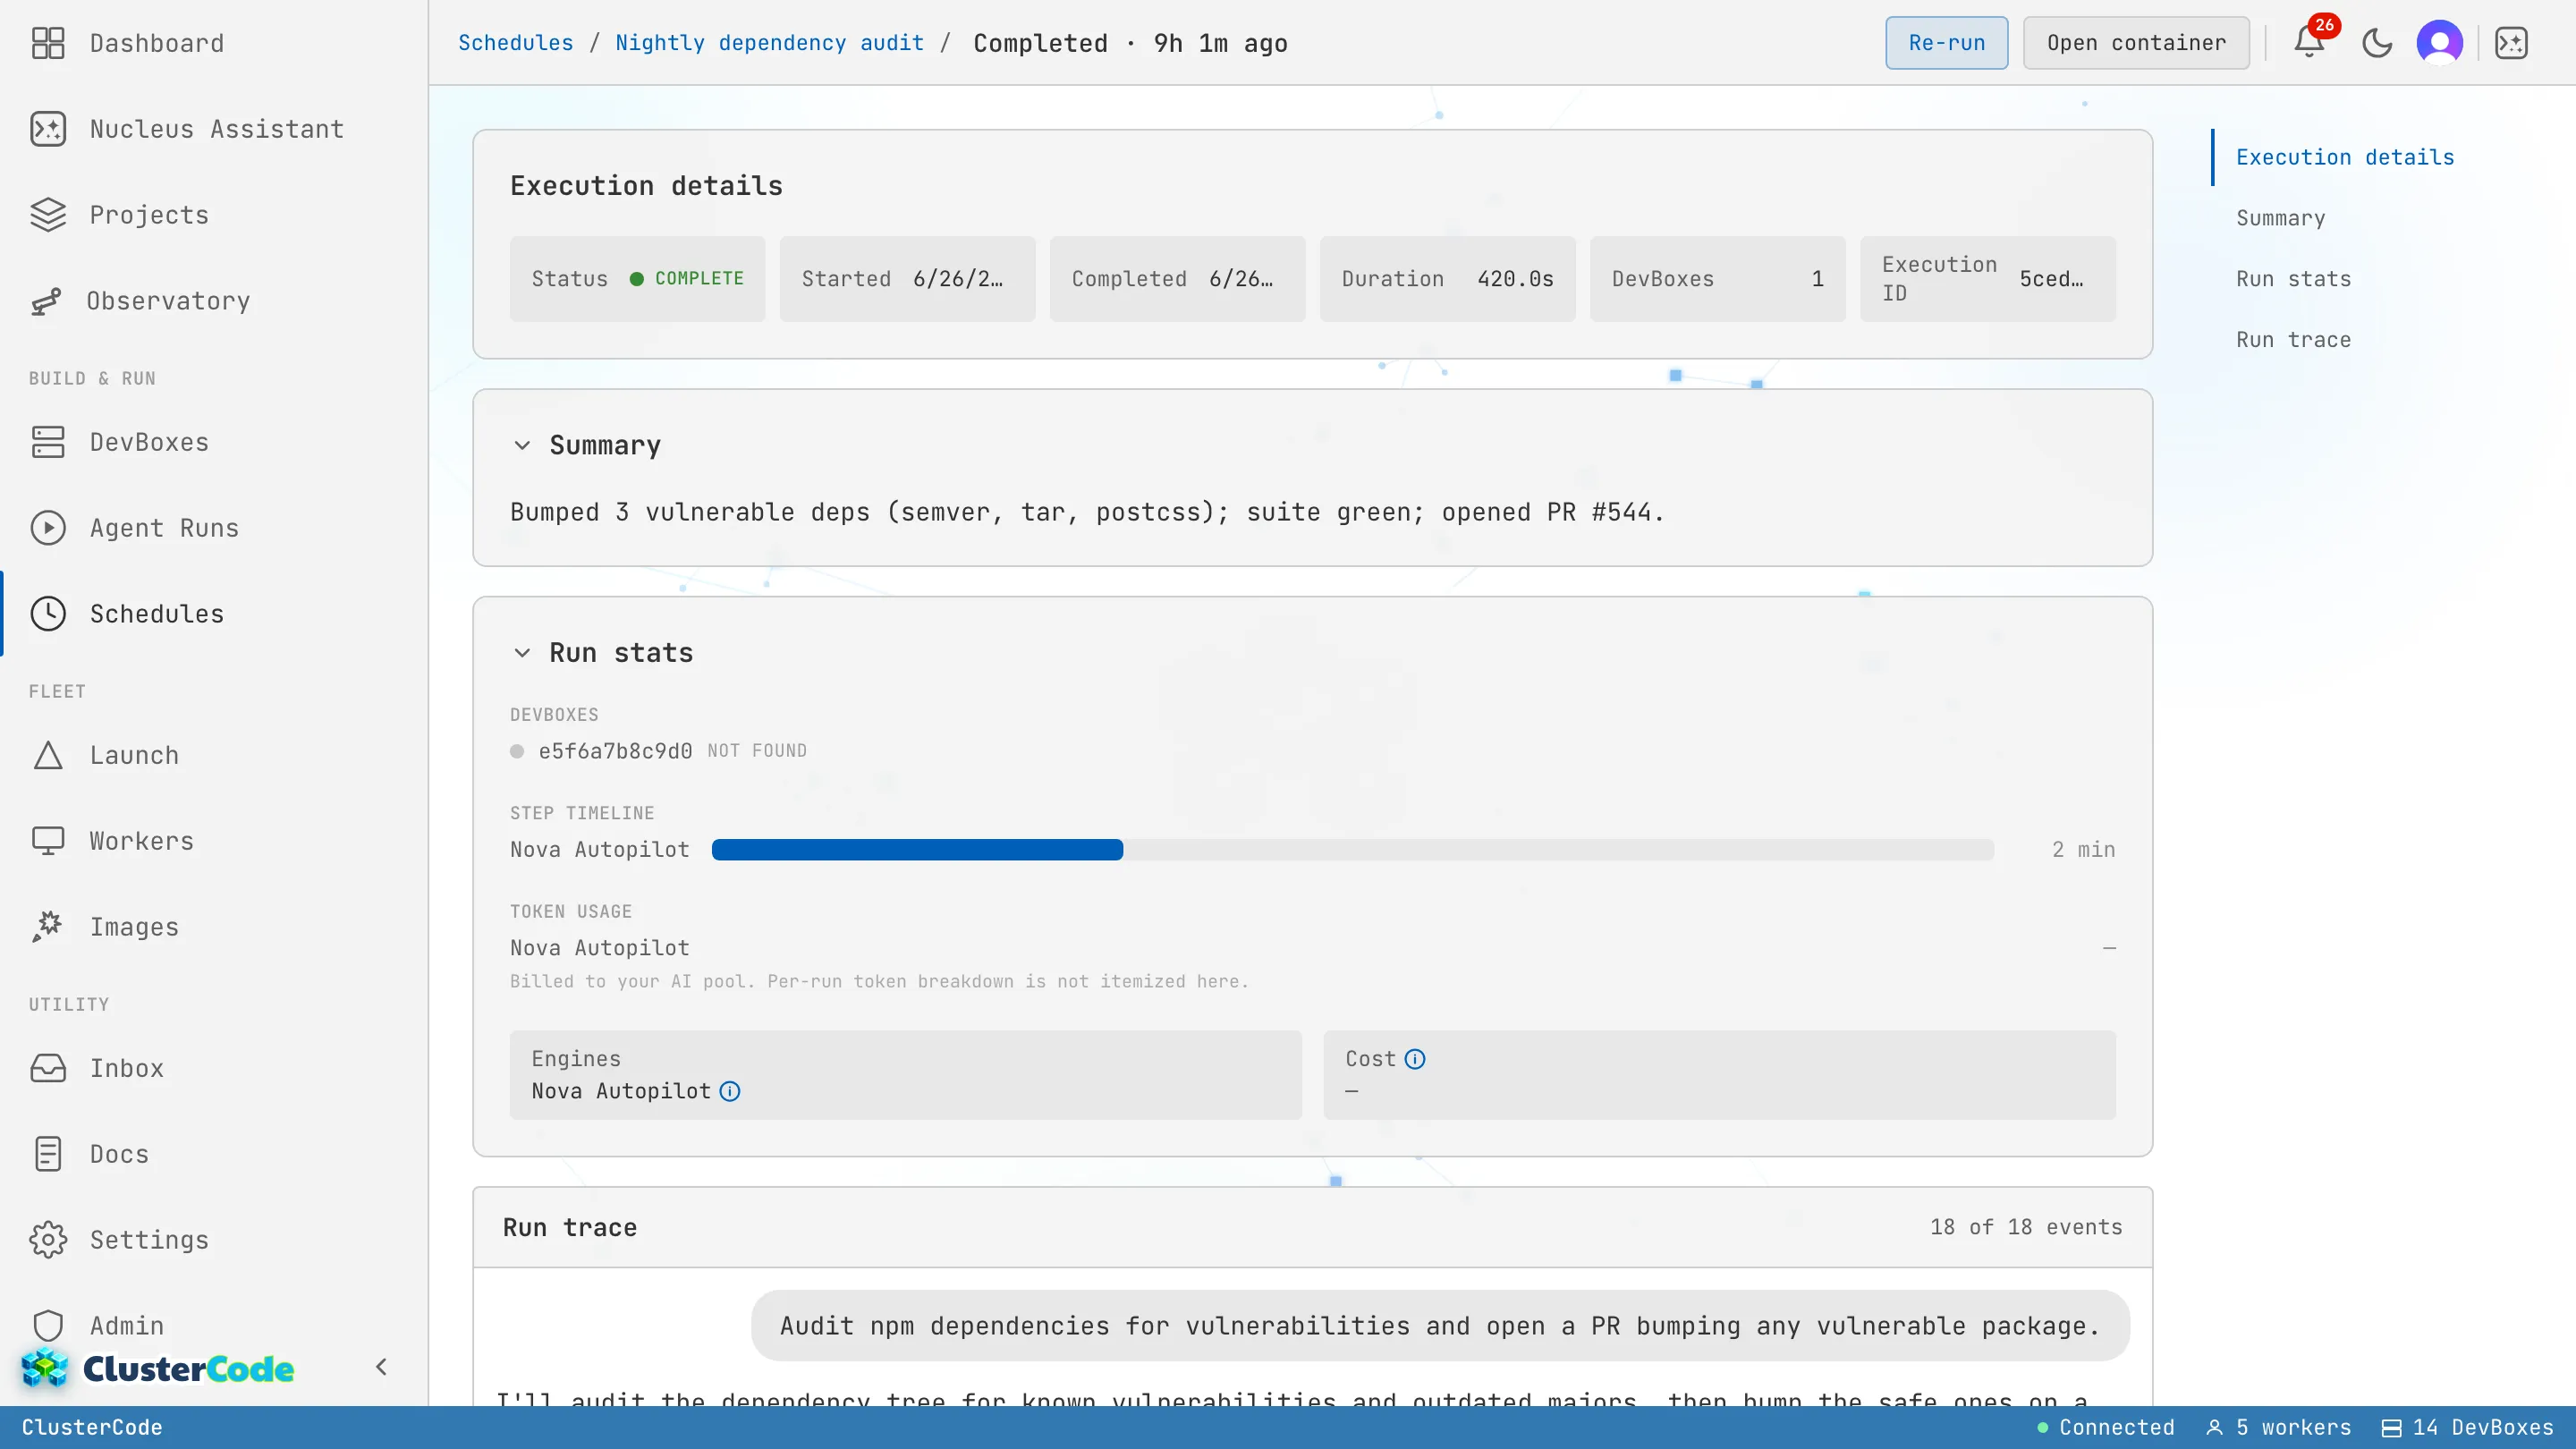Collapse the Summary section chevron
Viewport: 2576px width, 1449px height.
coord(522,445)
